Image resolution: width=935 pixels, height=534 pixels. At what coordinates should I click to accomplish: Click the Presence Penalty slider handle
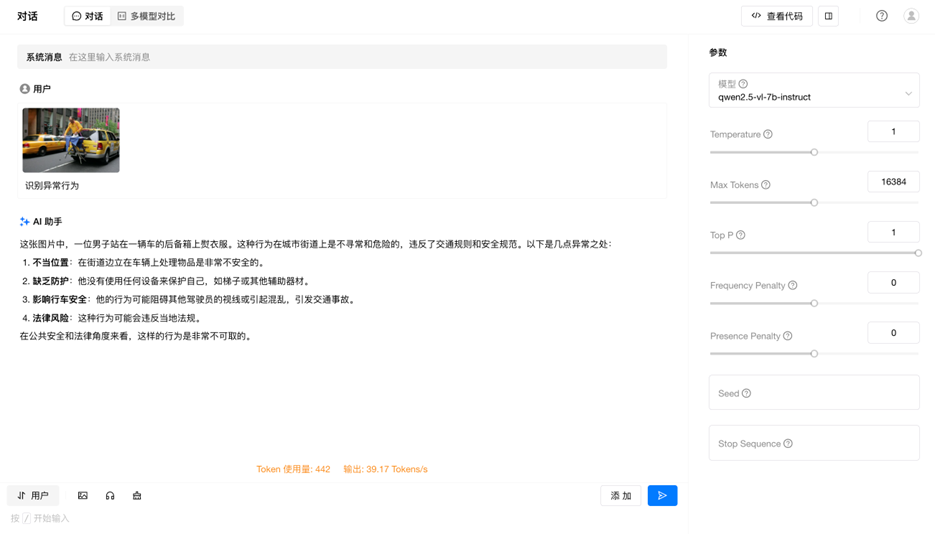click(x=814, y=354)
